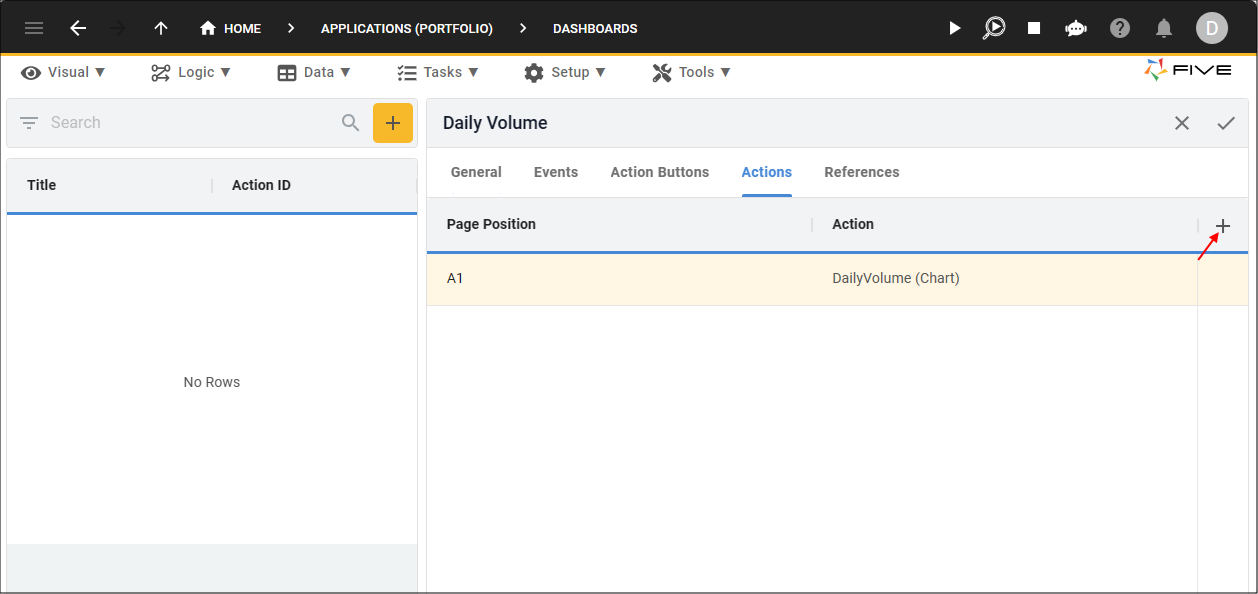Go back with the left arrow
Image resolution: width=1258 pixels, height=594 pixels.
[x=78, y=28]
